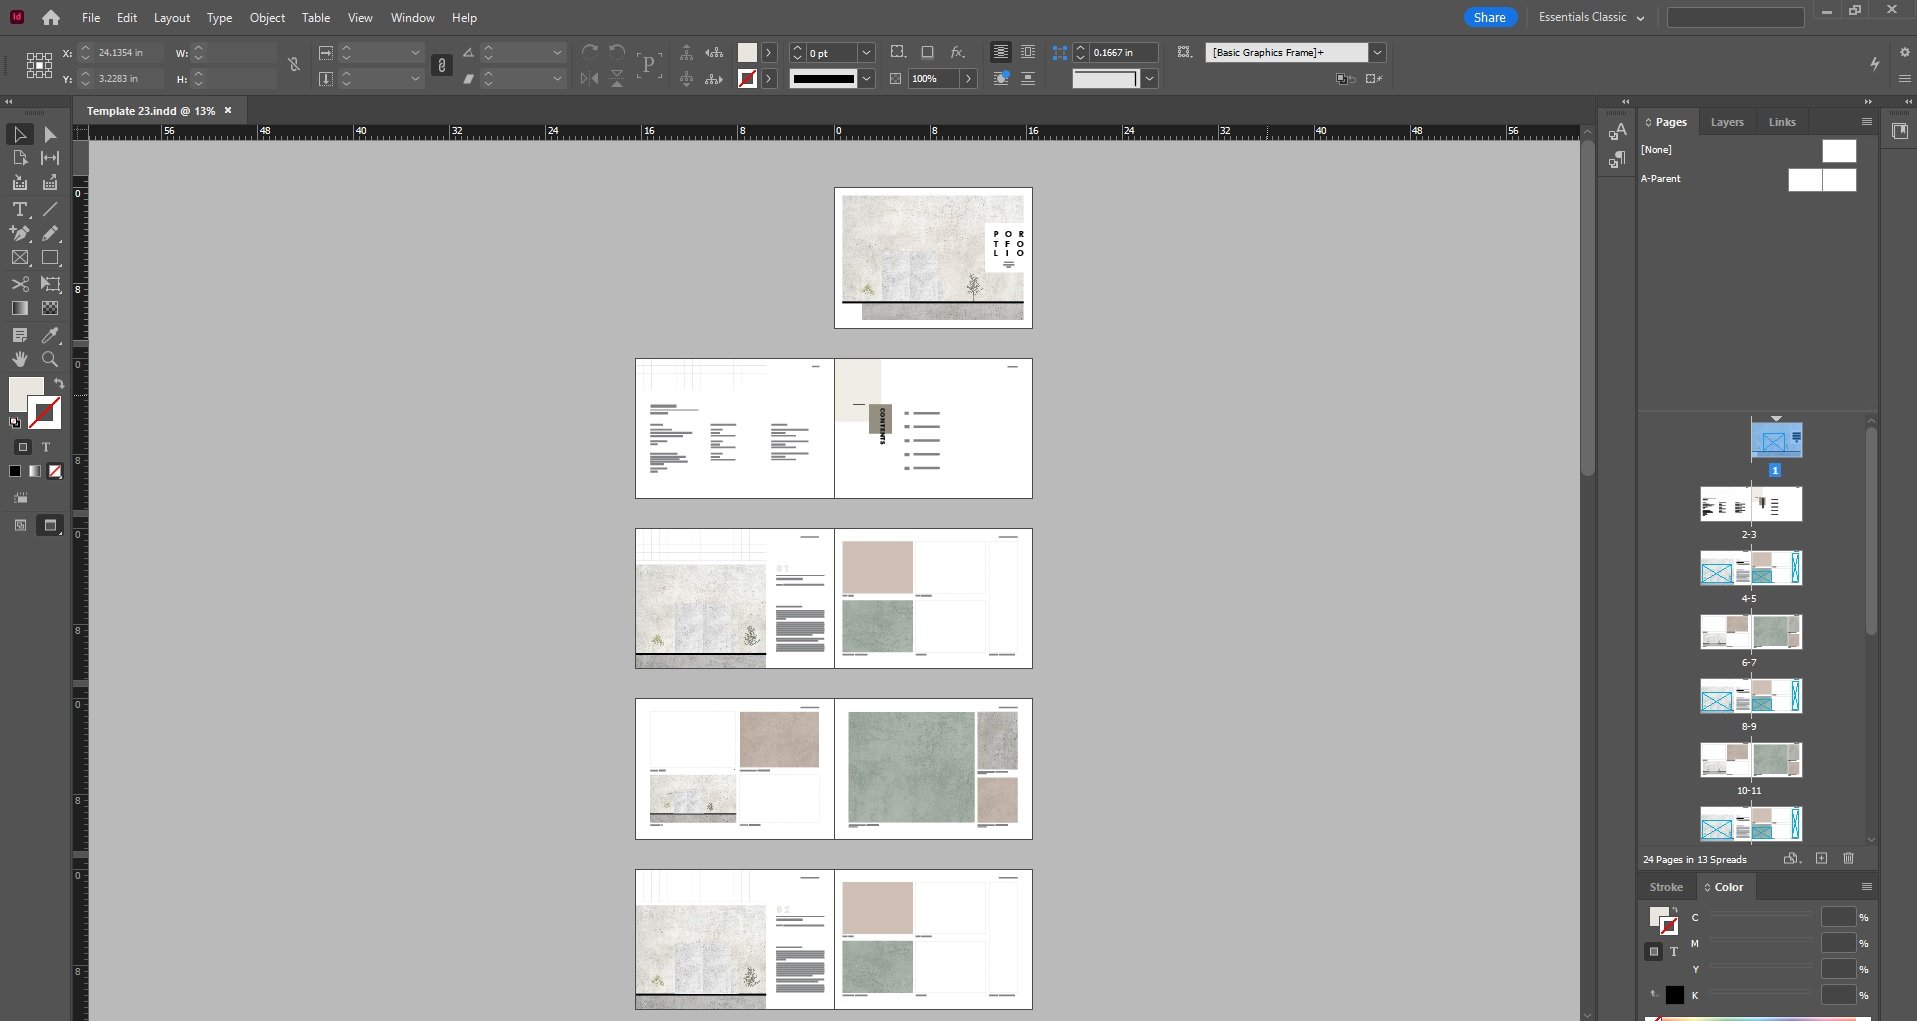
Task: Switch to the Layers tab
Action: pyautogui.click(x=1726, y=122)
